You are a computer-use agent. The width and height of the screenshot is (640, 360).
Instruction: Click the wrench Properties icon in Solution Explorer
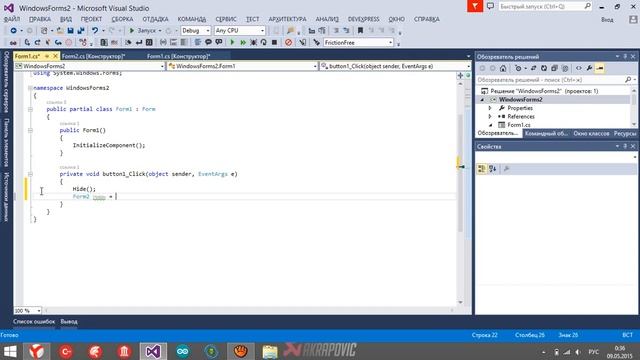589,69
